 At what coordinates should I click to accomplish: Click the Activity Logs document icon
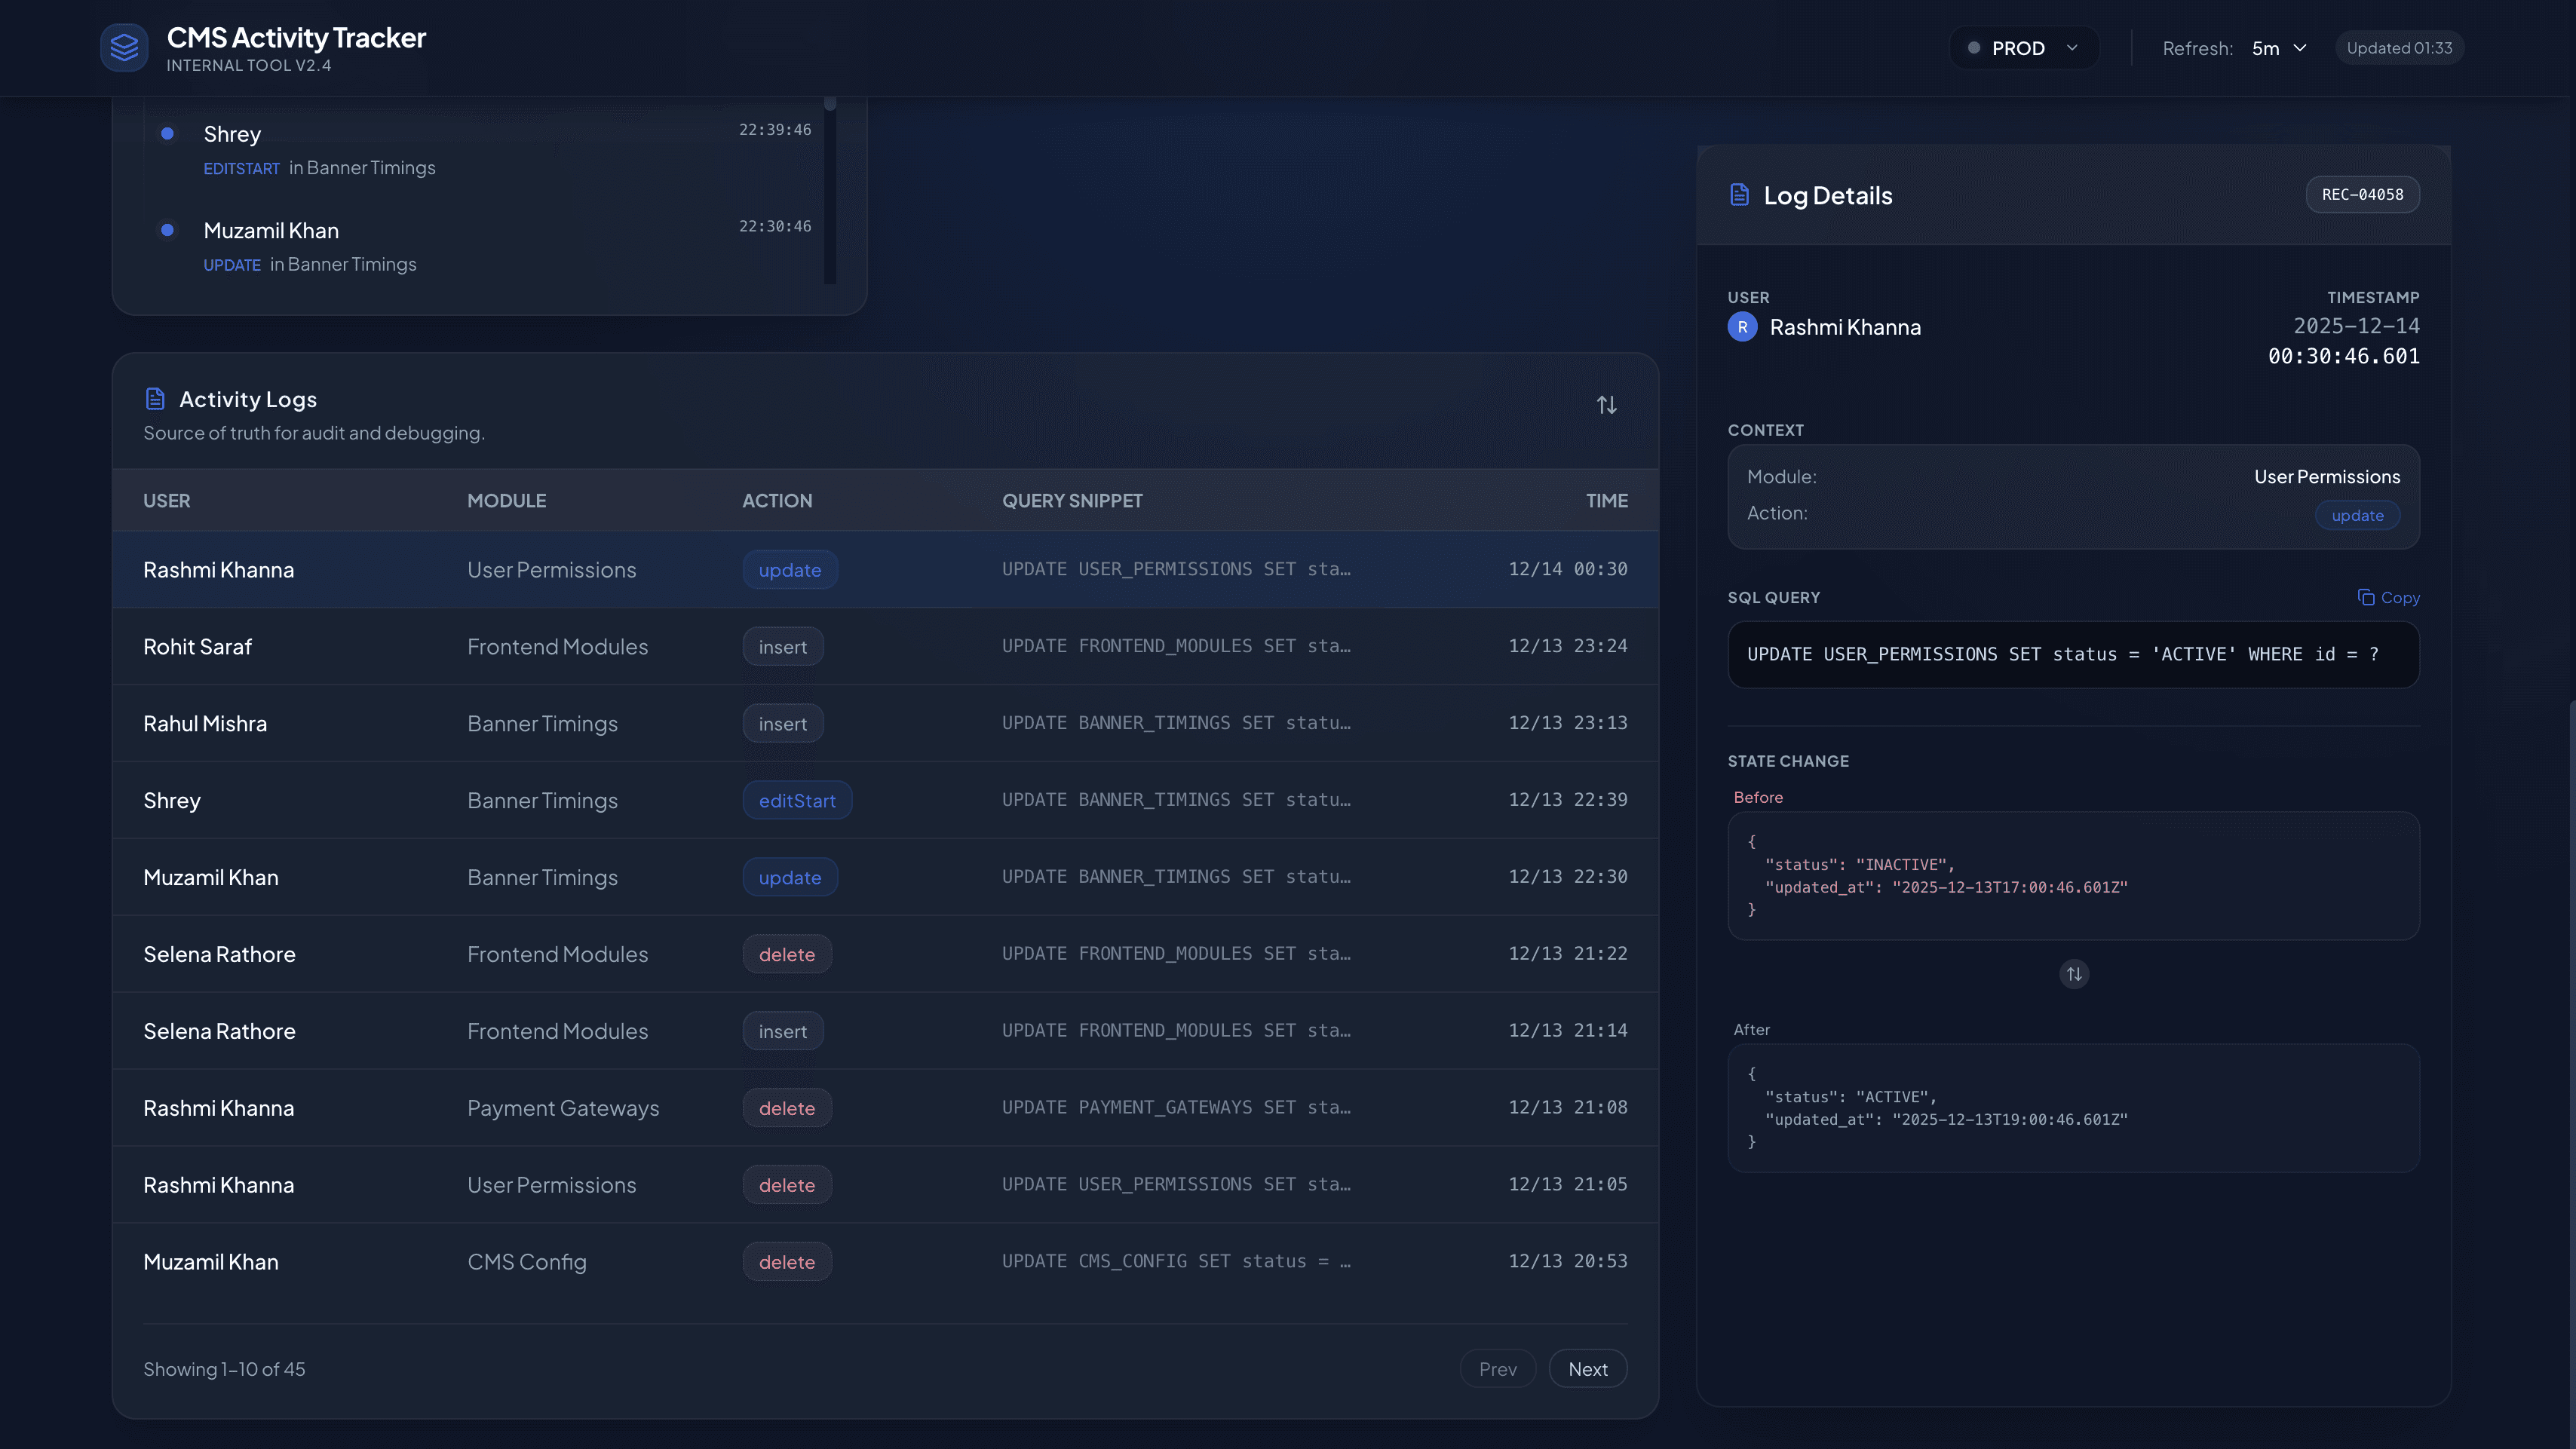pyautogui.click(x=155, y=399)
